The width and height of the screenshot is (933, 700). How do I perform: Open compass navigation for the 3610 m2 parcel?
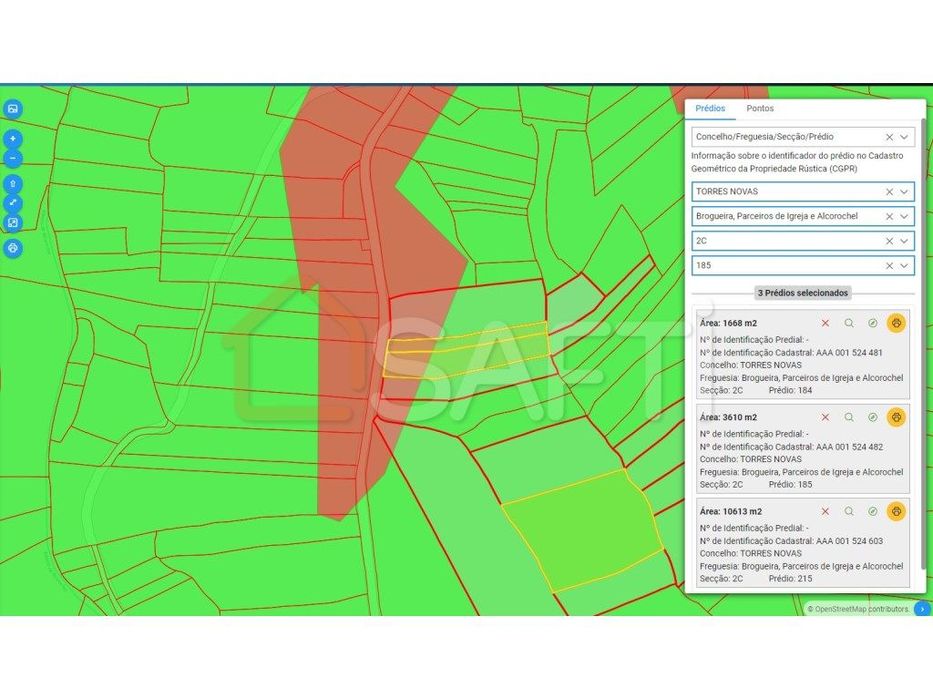coord(873,417)
